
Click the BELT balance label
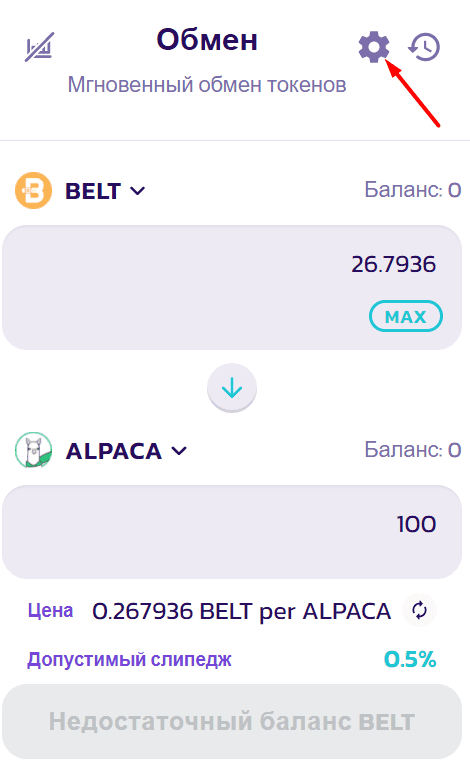click(412, 190)
